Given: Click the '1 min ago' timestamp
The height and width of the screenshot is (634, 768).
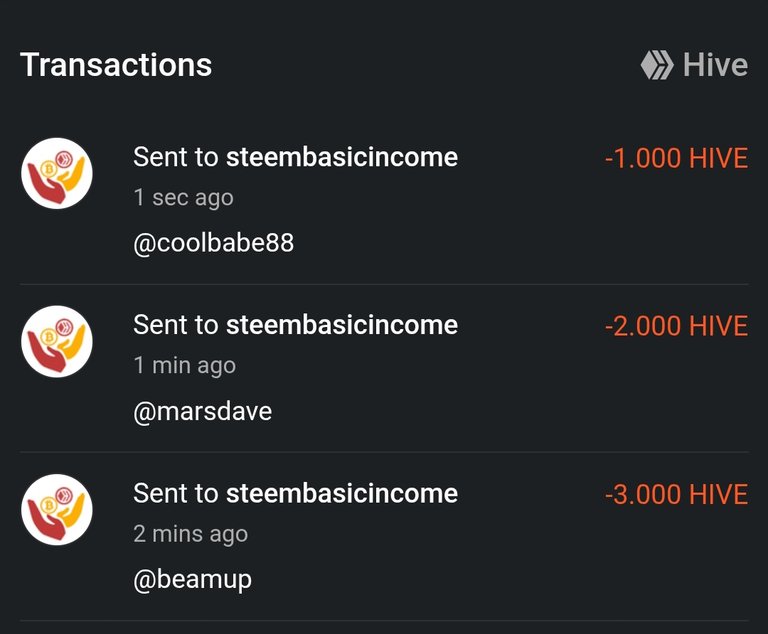Looking at the screenshot, I should (185, 366).
